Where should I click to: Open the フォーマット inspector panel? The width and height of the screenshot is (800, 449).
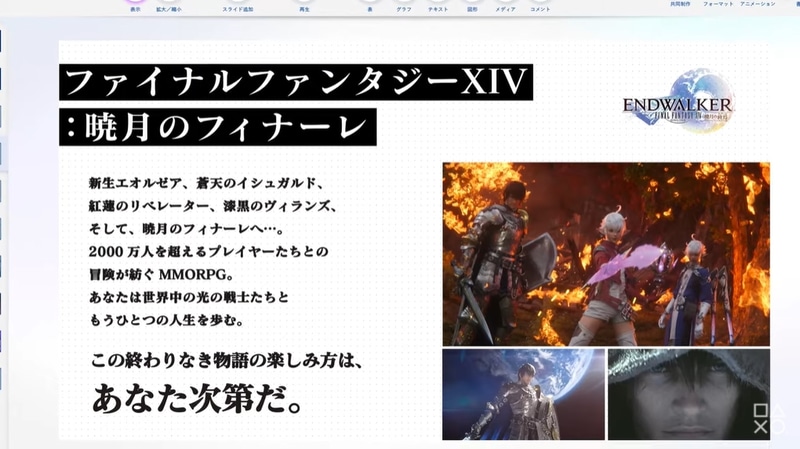click(718, 4)
